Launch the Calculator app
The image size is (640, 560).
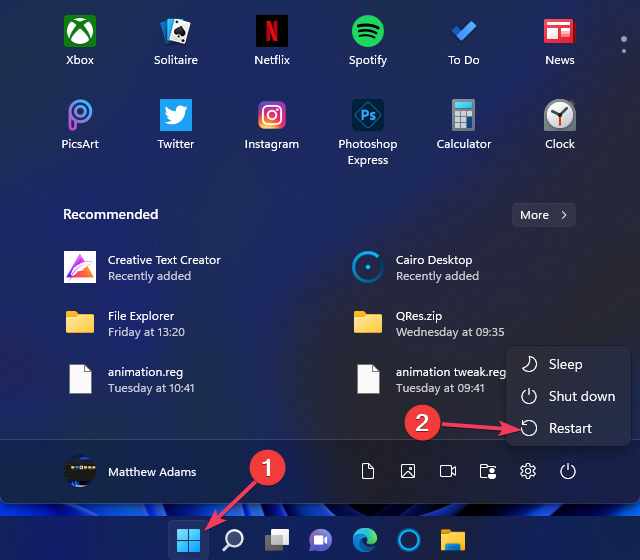click(464, 124)
